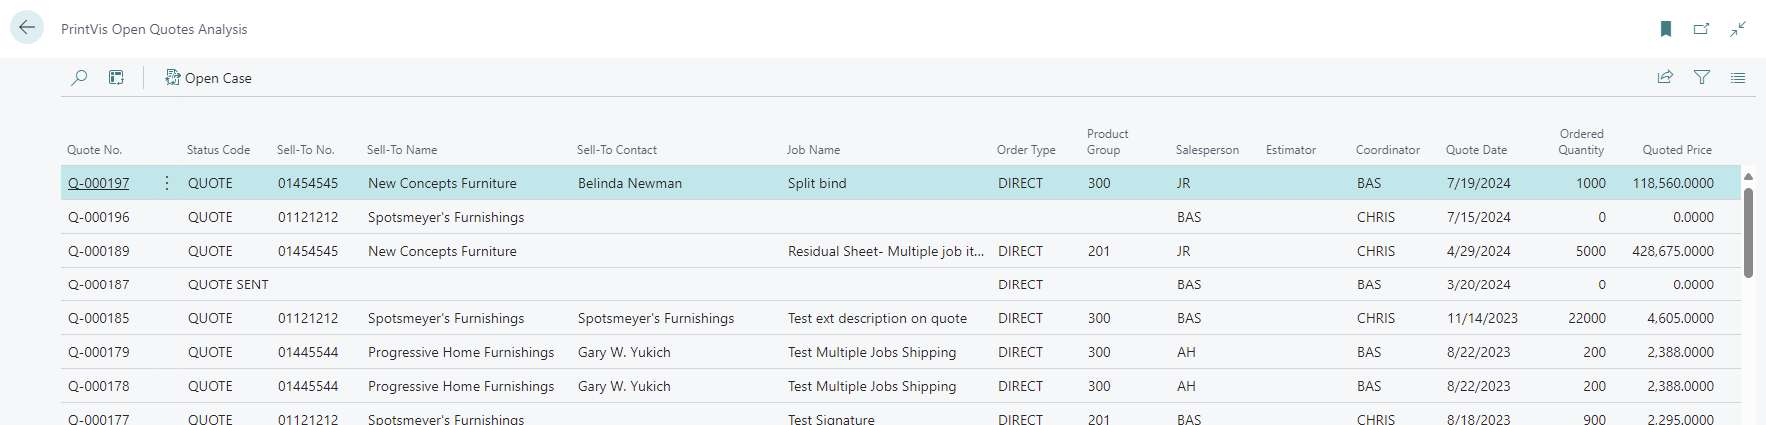Click the collapse page arrows icon
Viewport: 1766px width, 425px height.
point(1738,29)
